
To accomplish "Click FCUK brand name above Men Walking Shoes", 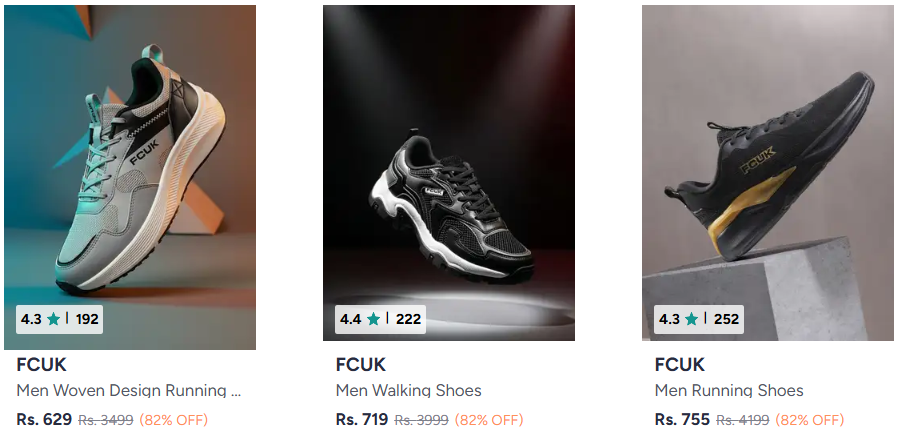I will pos(361,364).
